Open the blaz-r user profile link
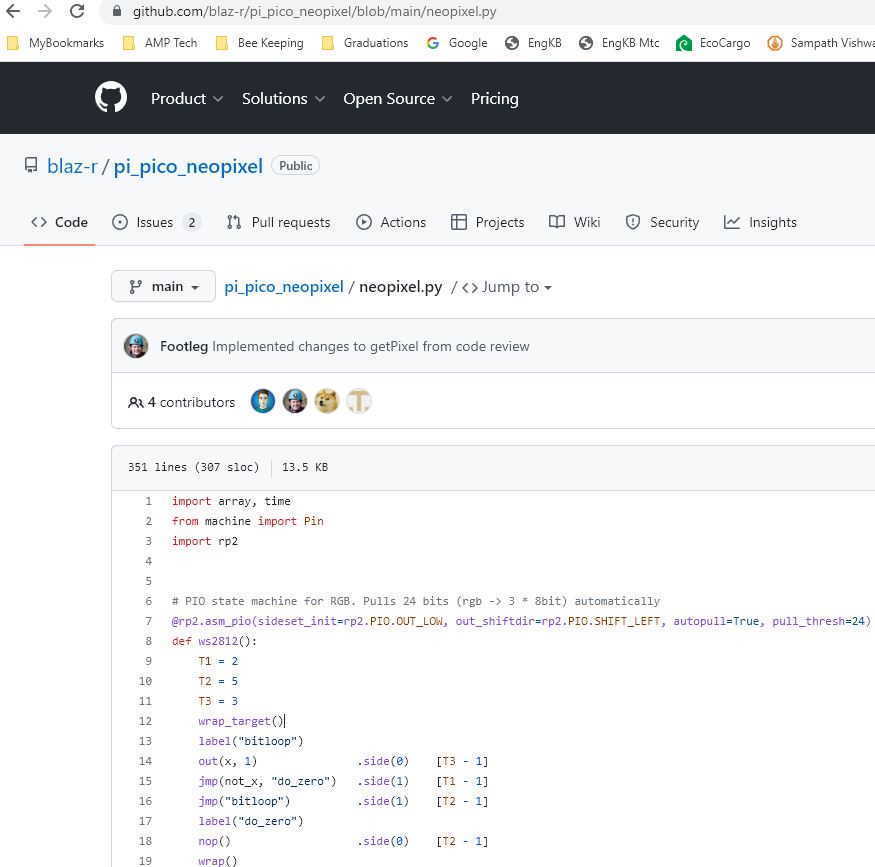 72,166
